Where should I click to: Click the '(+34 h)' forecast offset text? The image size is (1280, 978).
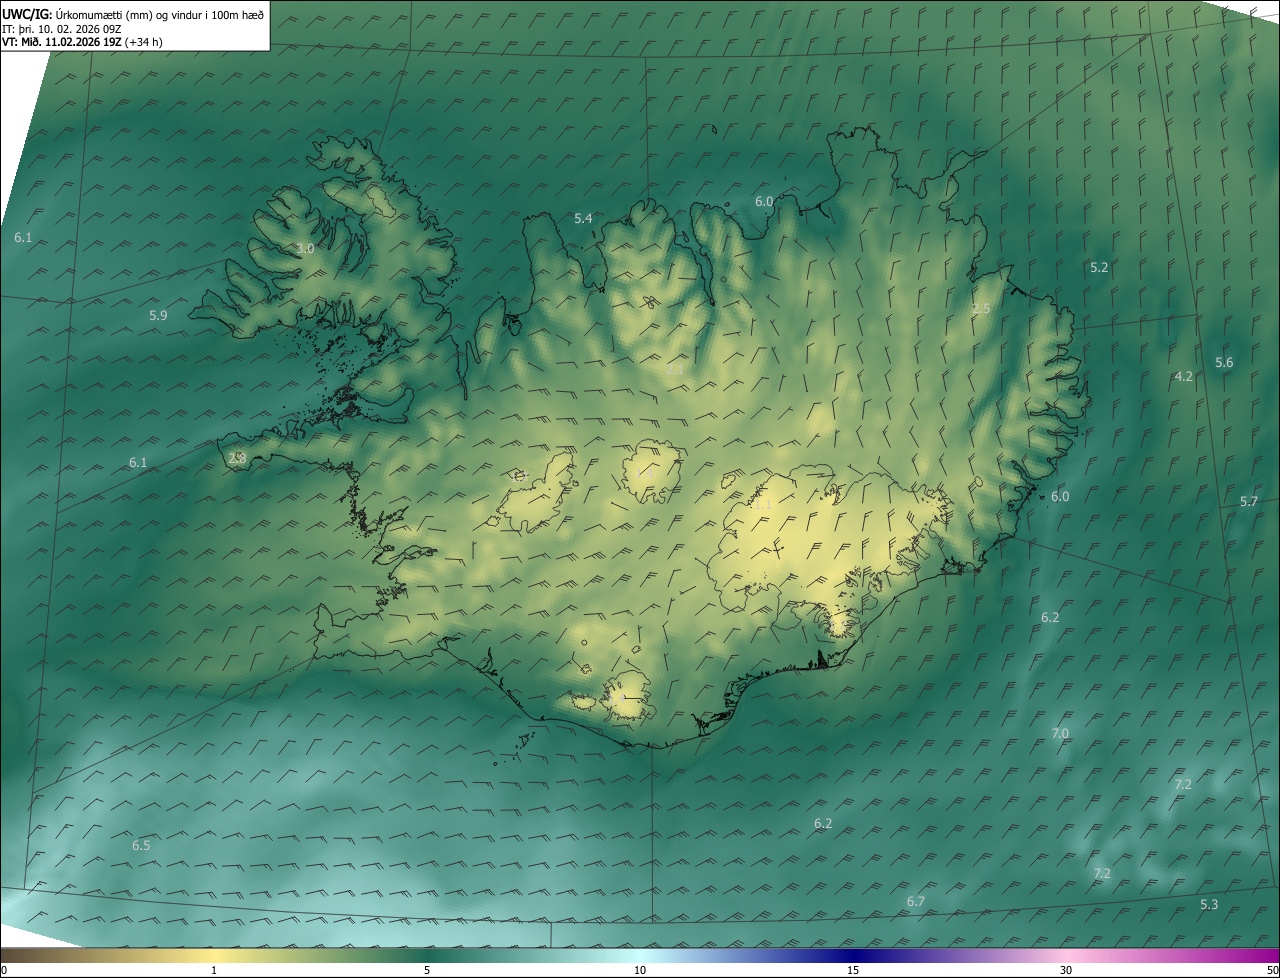click(144, 42)
